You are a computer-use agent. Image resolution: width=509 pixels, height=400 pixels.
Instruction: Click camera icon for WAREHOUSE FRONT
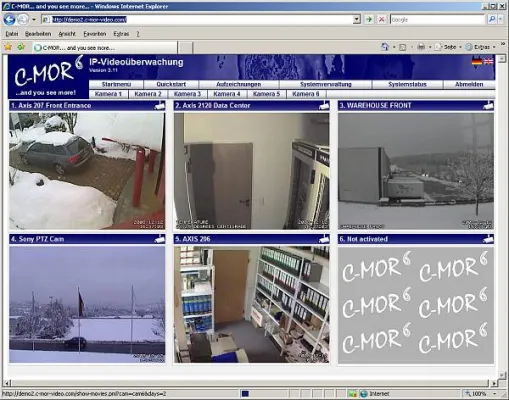pyautogui.click(x=488, y=106)
